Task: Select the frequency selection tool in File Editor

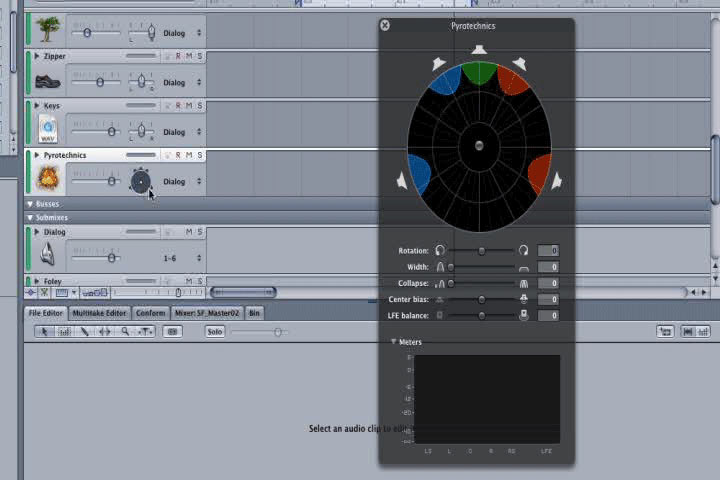Action: (x=64, y=332)
